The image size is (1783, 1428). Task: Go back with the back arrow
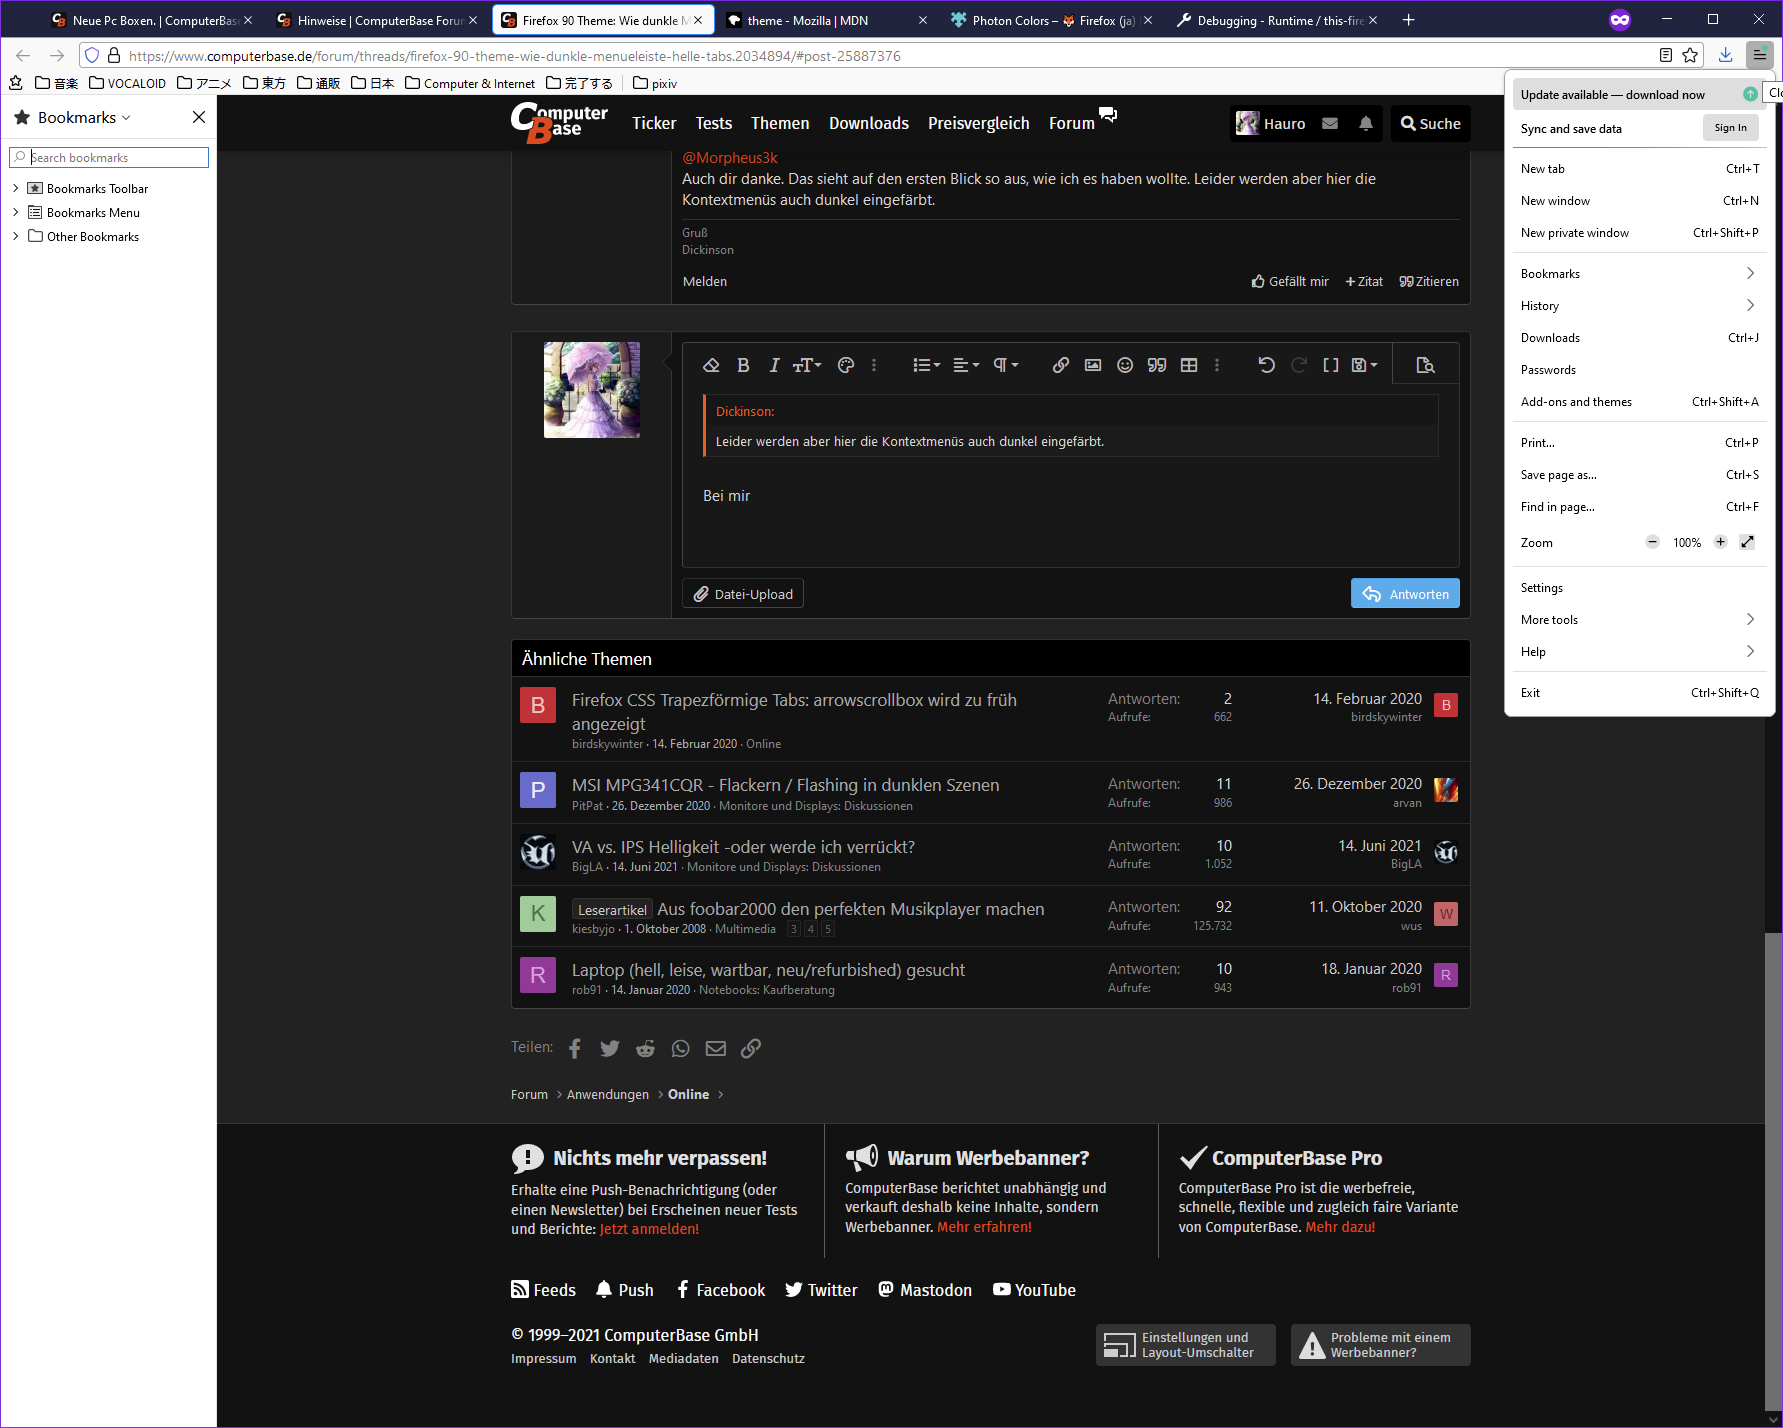pos(23,56)
